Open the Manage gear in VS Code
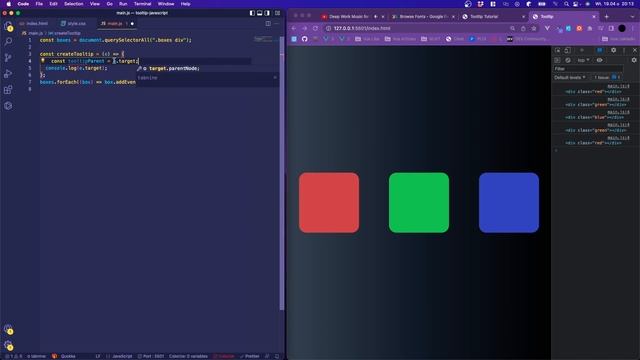The height and width of the screenshot is (360, 640). [8, 345]
